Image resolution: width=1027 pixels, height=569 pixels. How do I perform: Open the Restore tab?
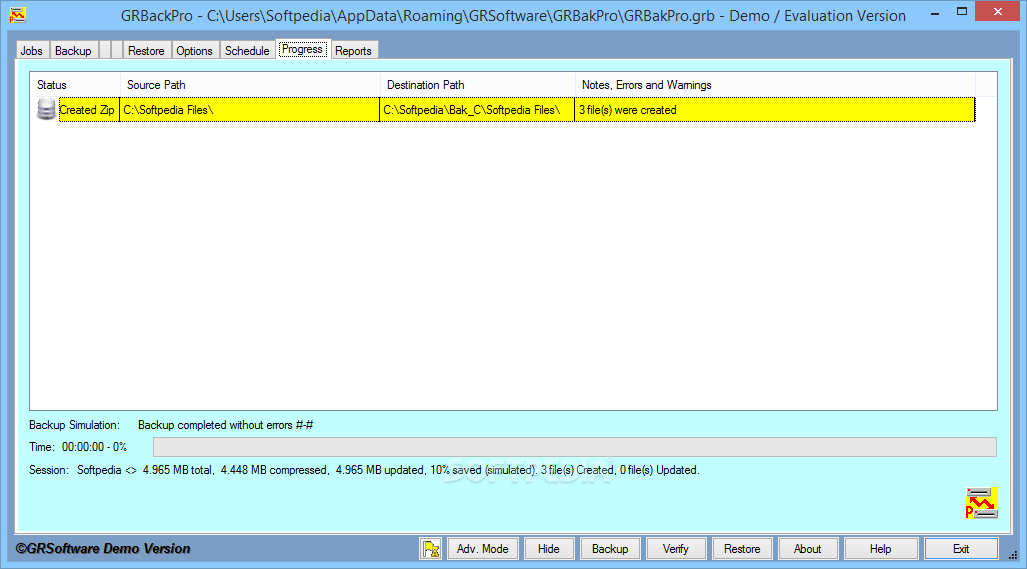pyautogui.click(x=146, y=50)
